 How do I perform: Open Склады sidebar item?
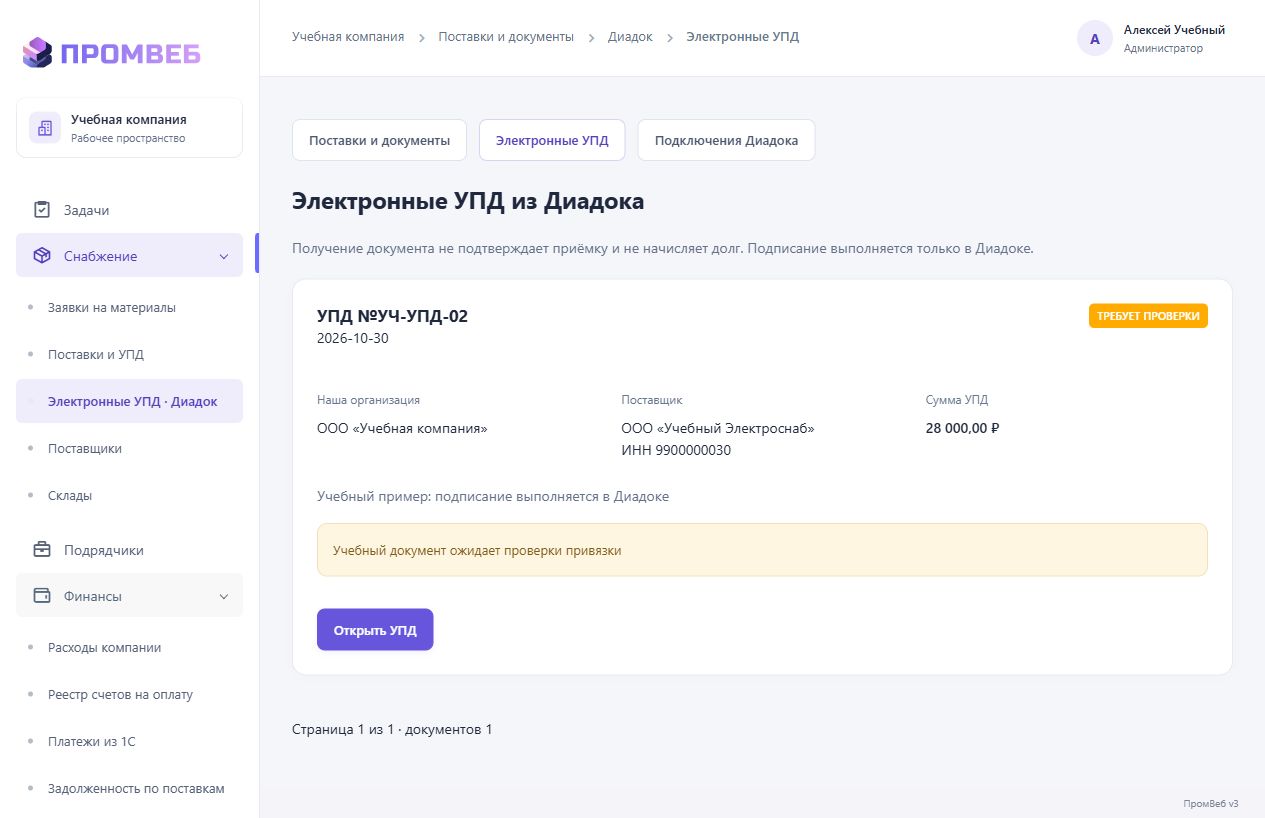click(x=129, y=495)
